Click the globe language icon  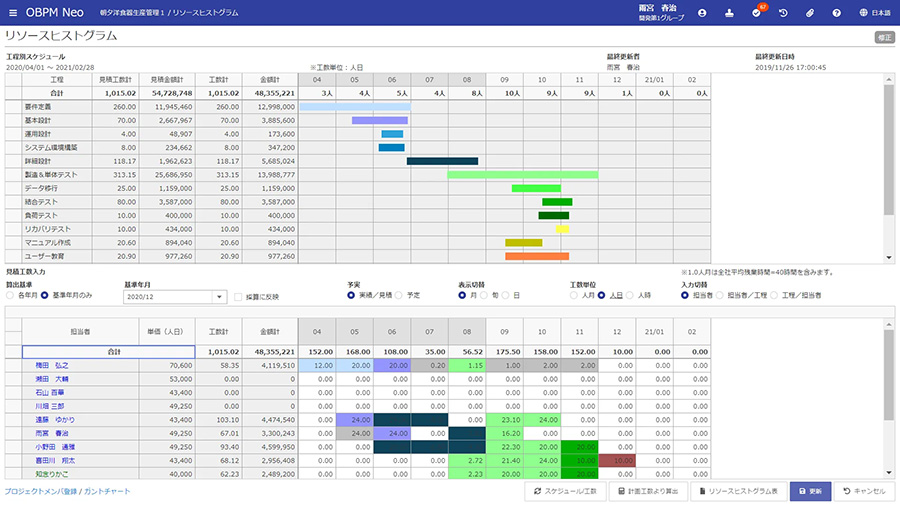(x=863, y=13)
